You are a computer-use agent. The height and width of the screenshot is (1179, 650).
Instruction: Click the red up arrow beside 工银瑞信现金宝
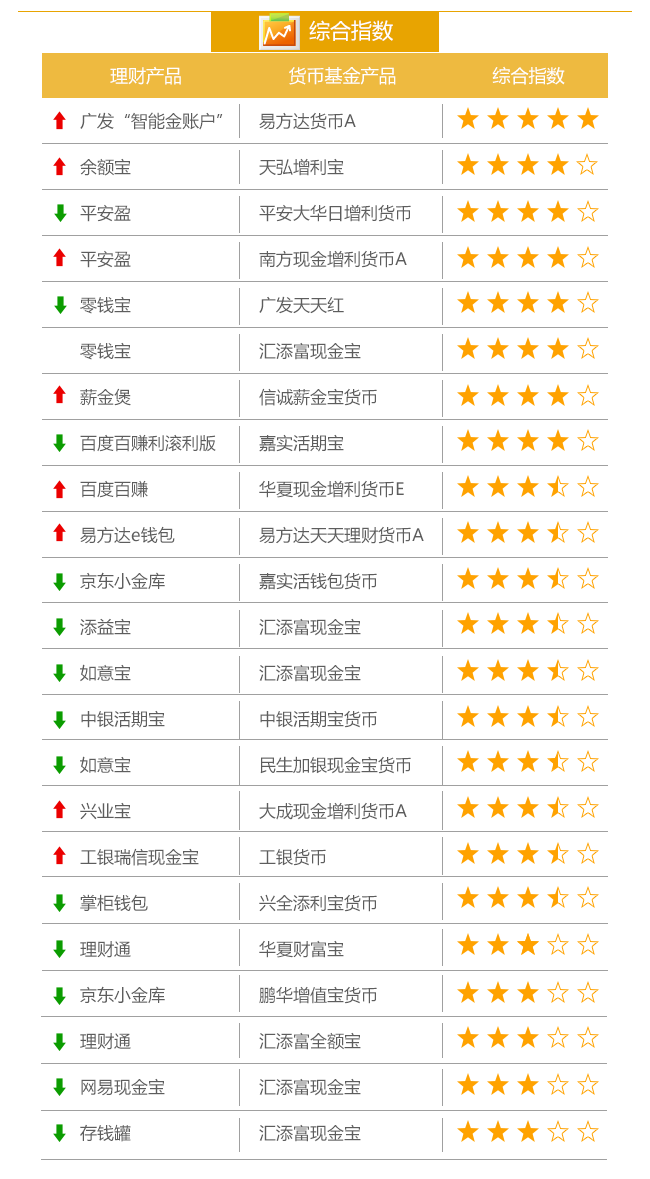pos(60,855)
